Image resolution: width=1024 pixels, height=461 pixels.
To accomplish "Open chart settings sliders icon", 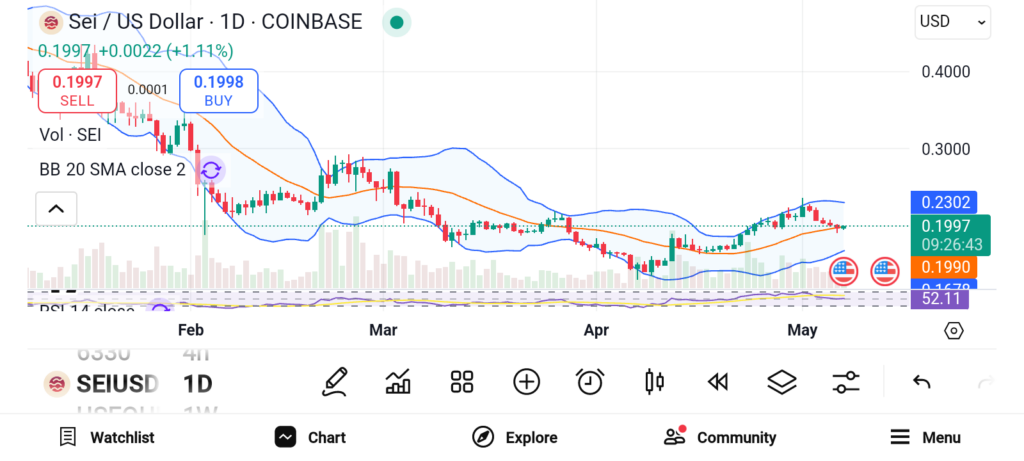I will click(846, 381).
